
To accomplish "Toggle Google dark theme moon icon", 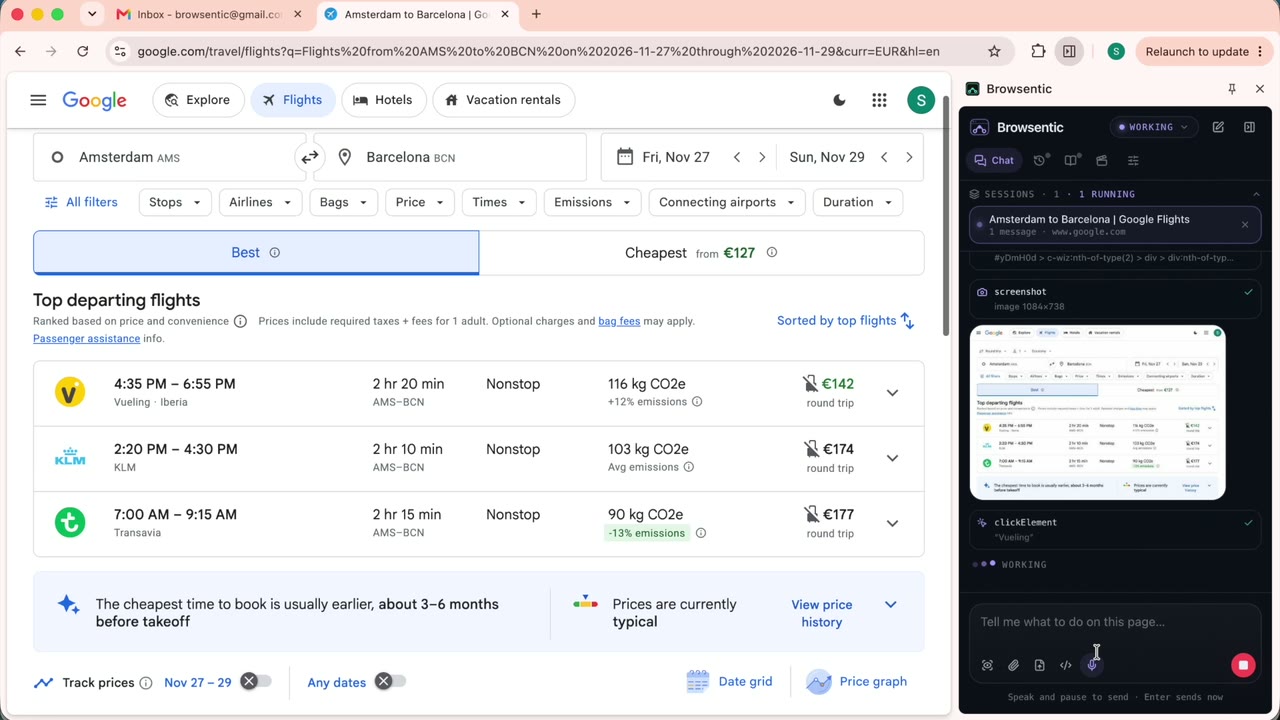I will pos(839,100).
